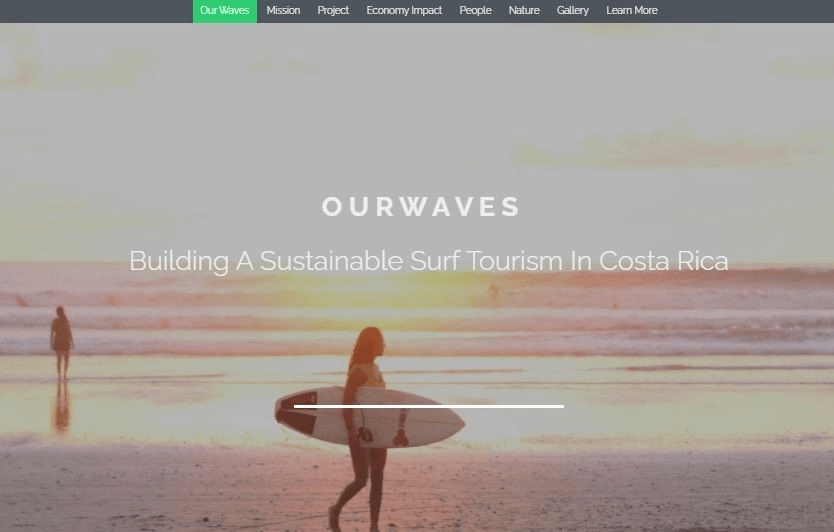This screenshot has width=834, height=532.
Task: Click the Nature menu link
Action: tap(524, 11)
